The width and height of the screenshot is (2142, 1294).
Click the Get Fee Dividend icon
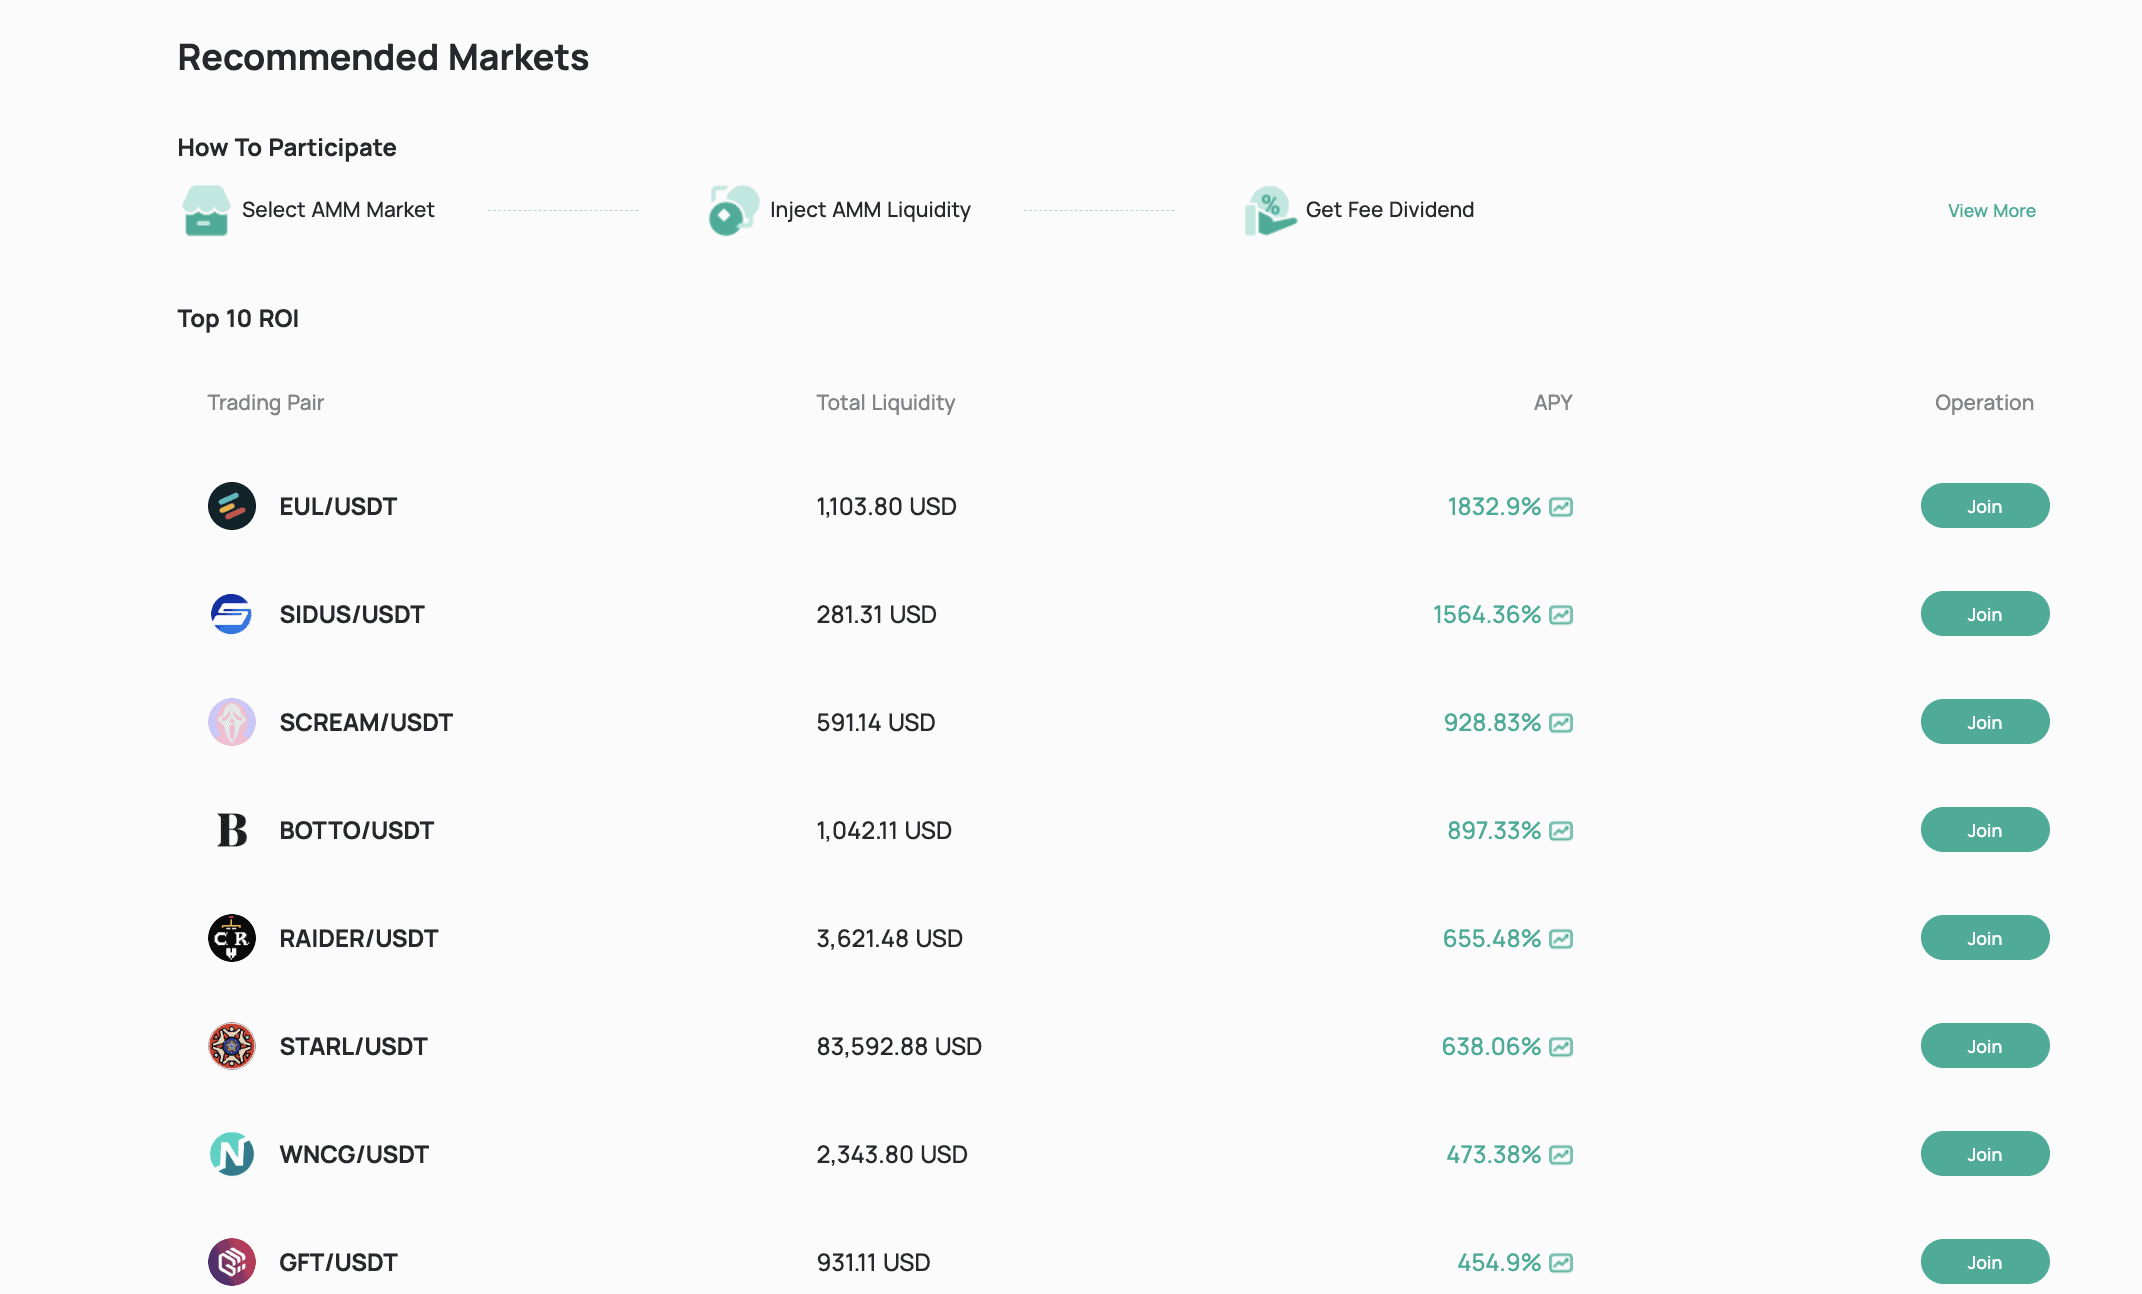[1269, 210]
